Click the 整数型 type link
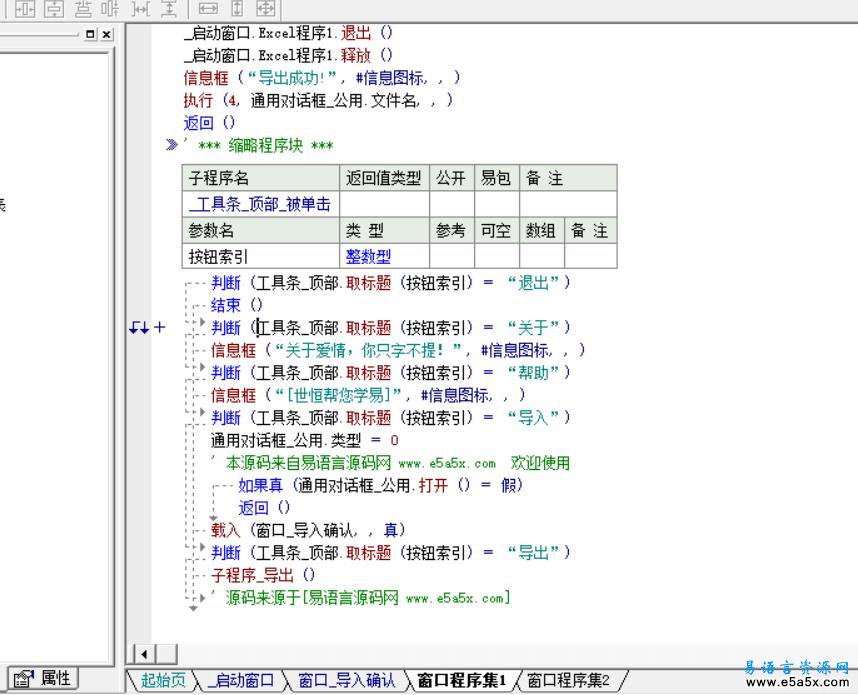 [368, 256]
